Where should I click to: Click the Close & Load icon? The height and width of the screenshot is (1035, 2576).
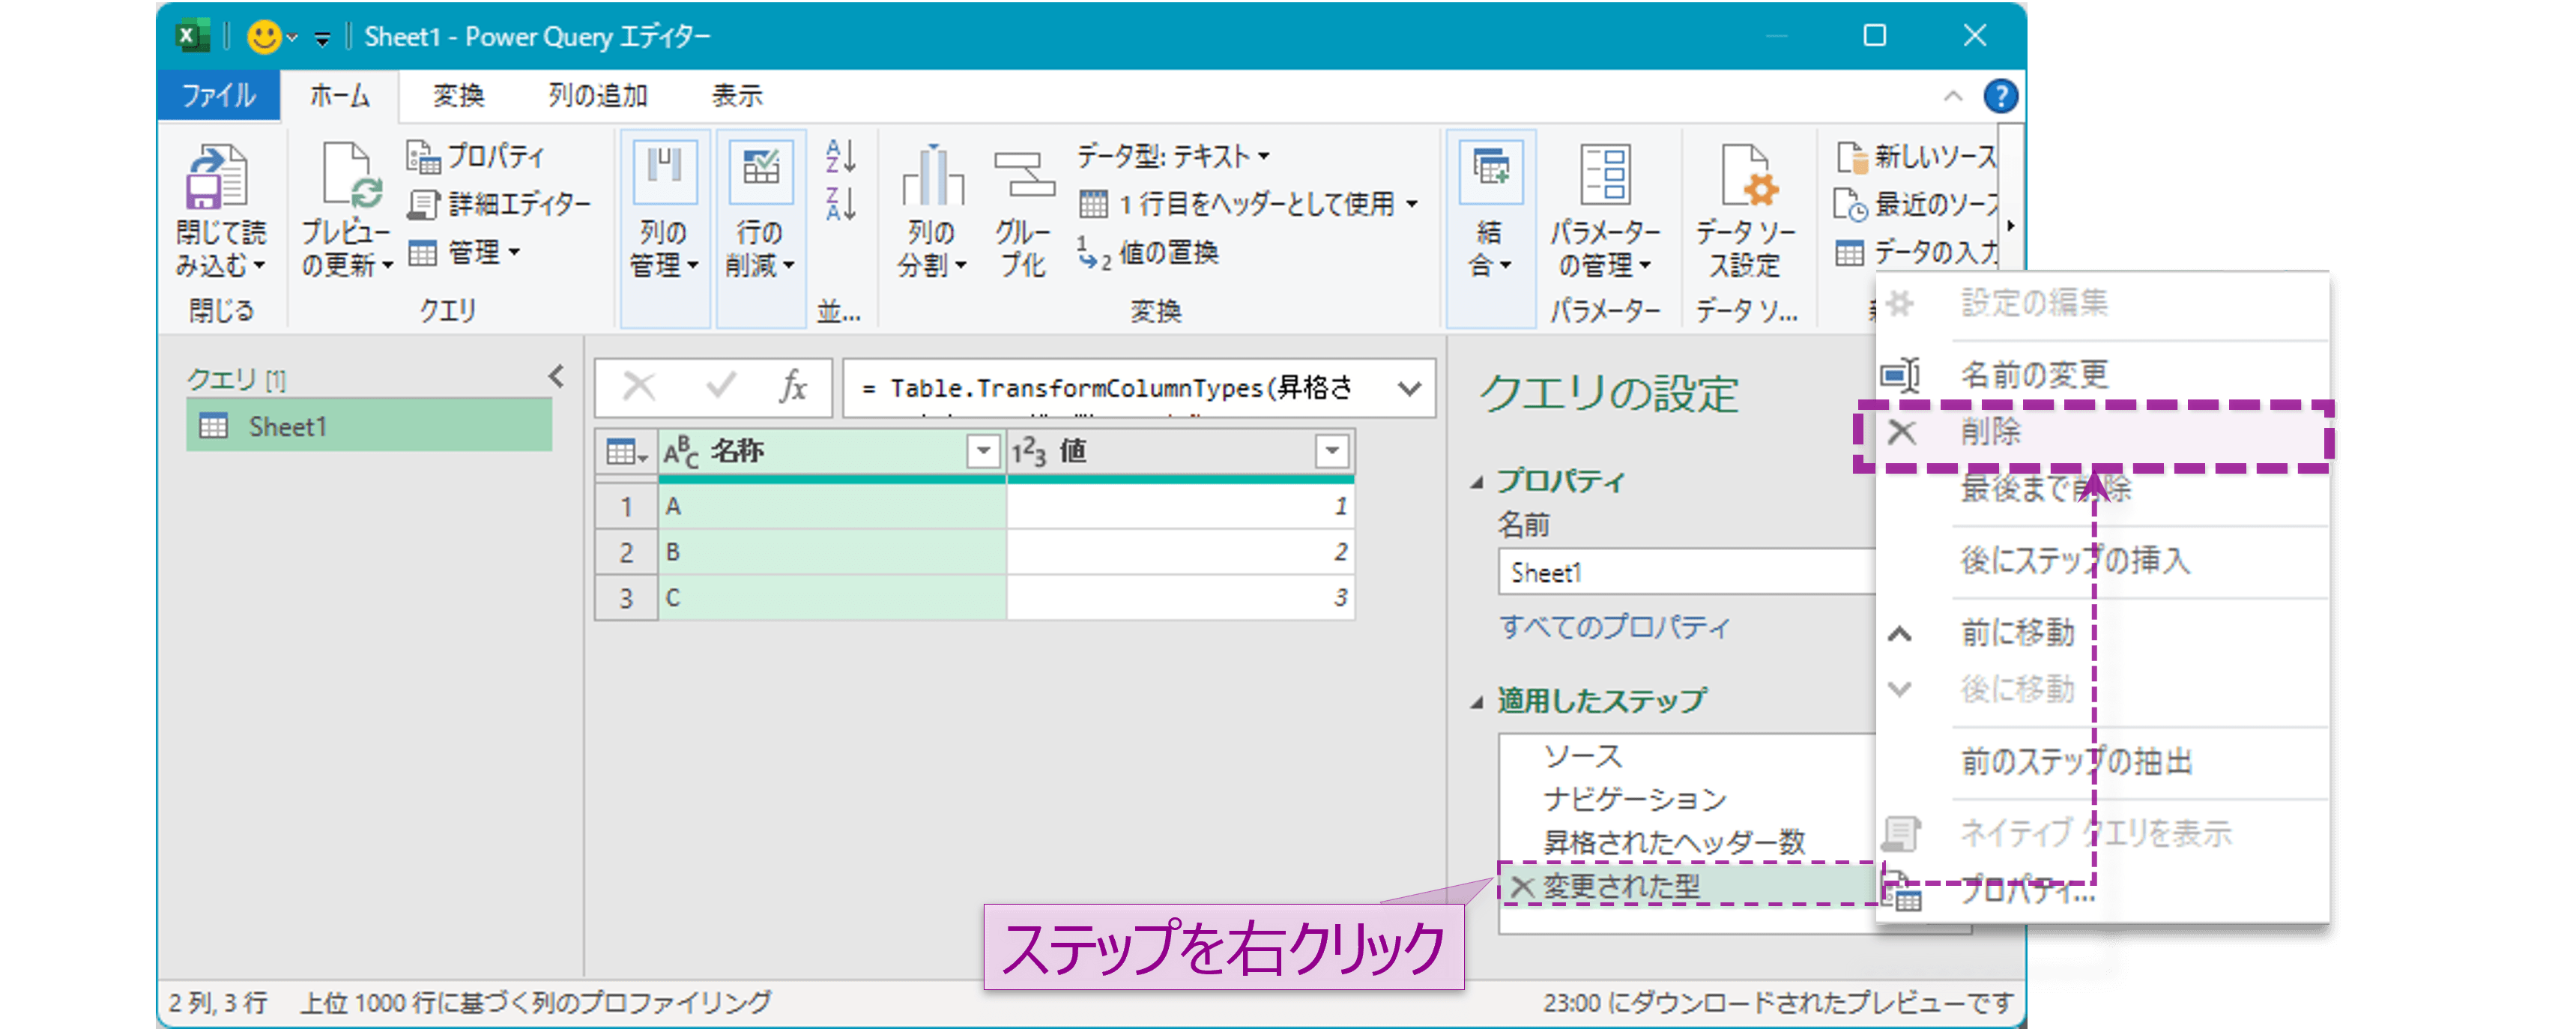coord(216,180)
